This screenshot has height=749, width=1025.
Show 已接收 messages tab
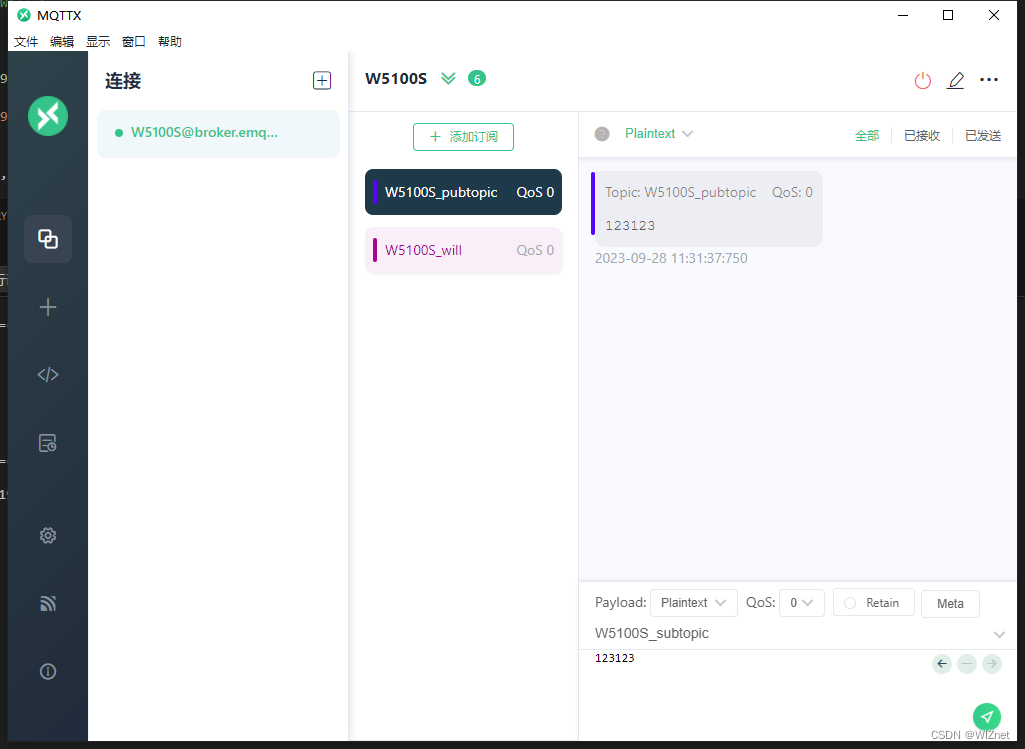922,135
